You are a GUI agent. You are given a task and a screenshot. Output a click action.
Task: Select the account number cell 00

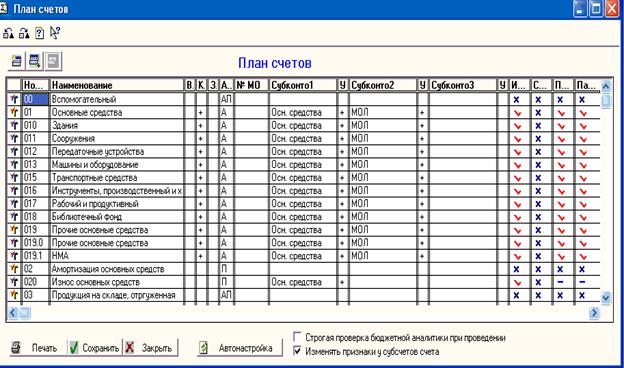(x=35, y=99)
